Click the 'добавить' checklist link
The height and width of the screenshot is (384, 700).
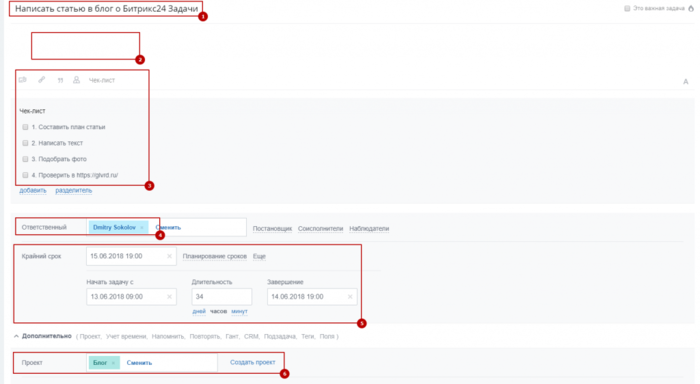[33, 190]
